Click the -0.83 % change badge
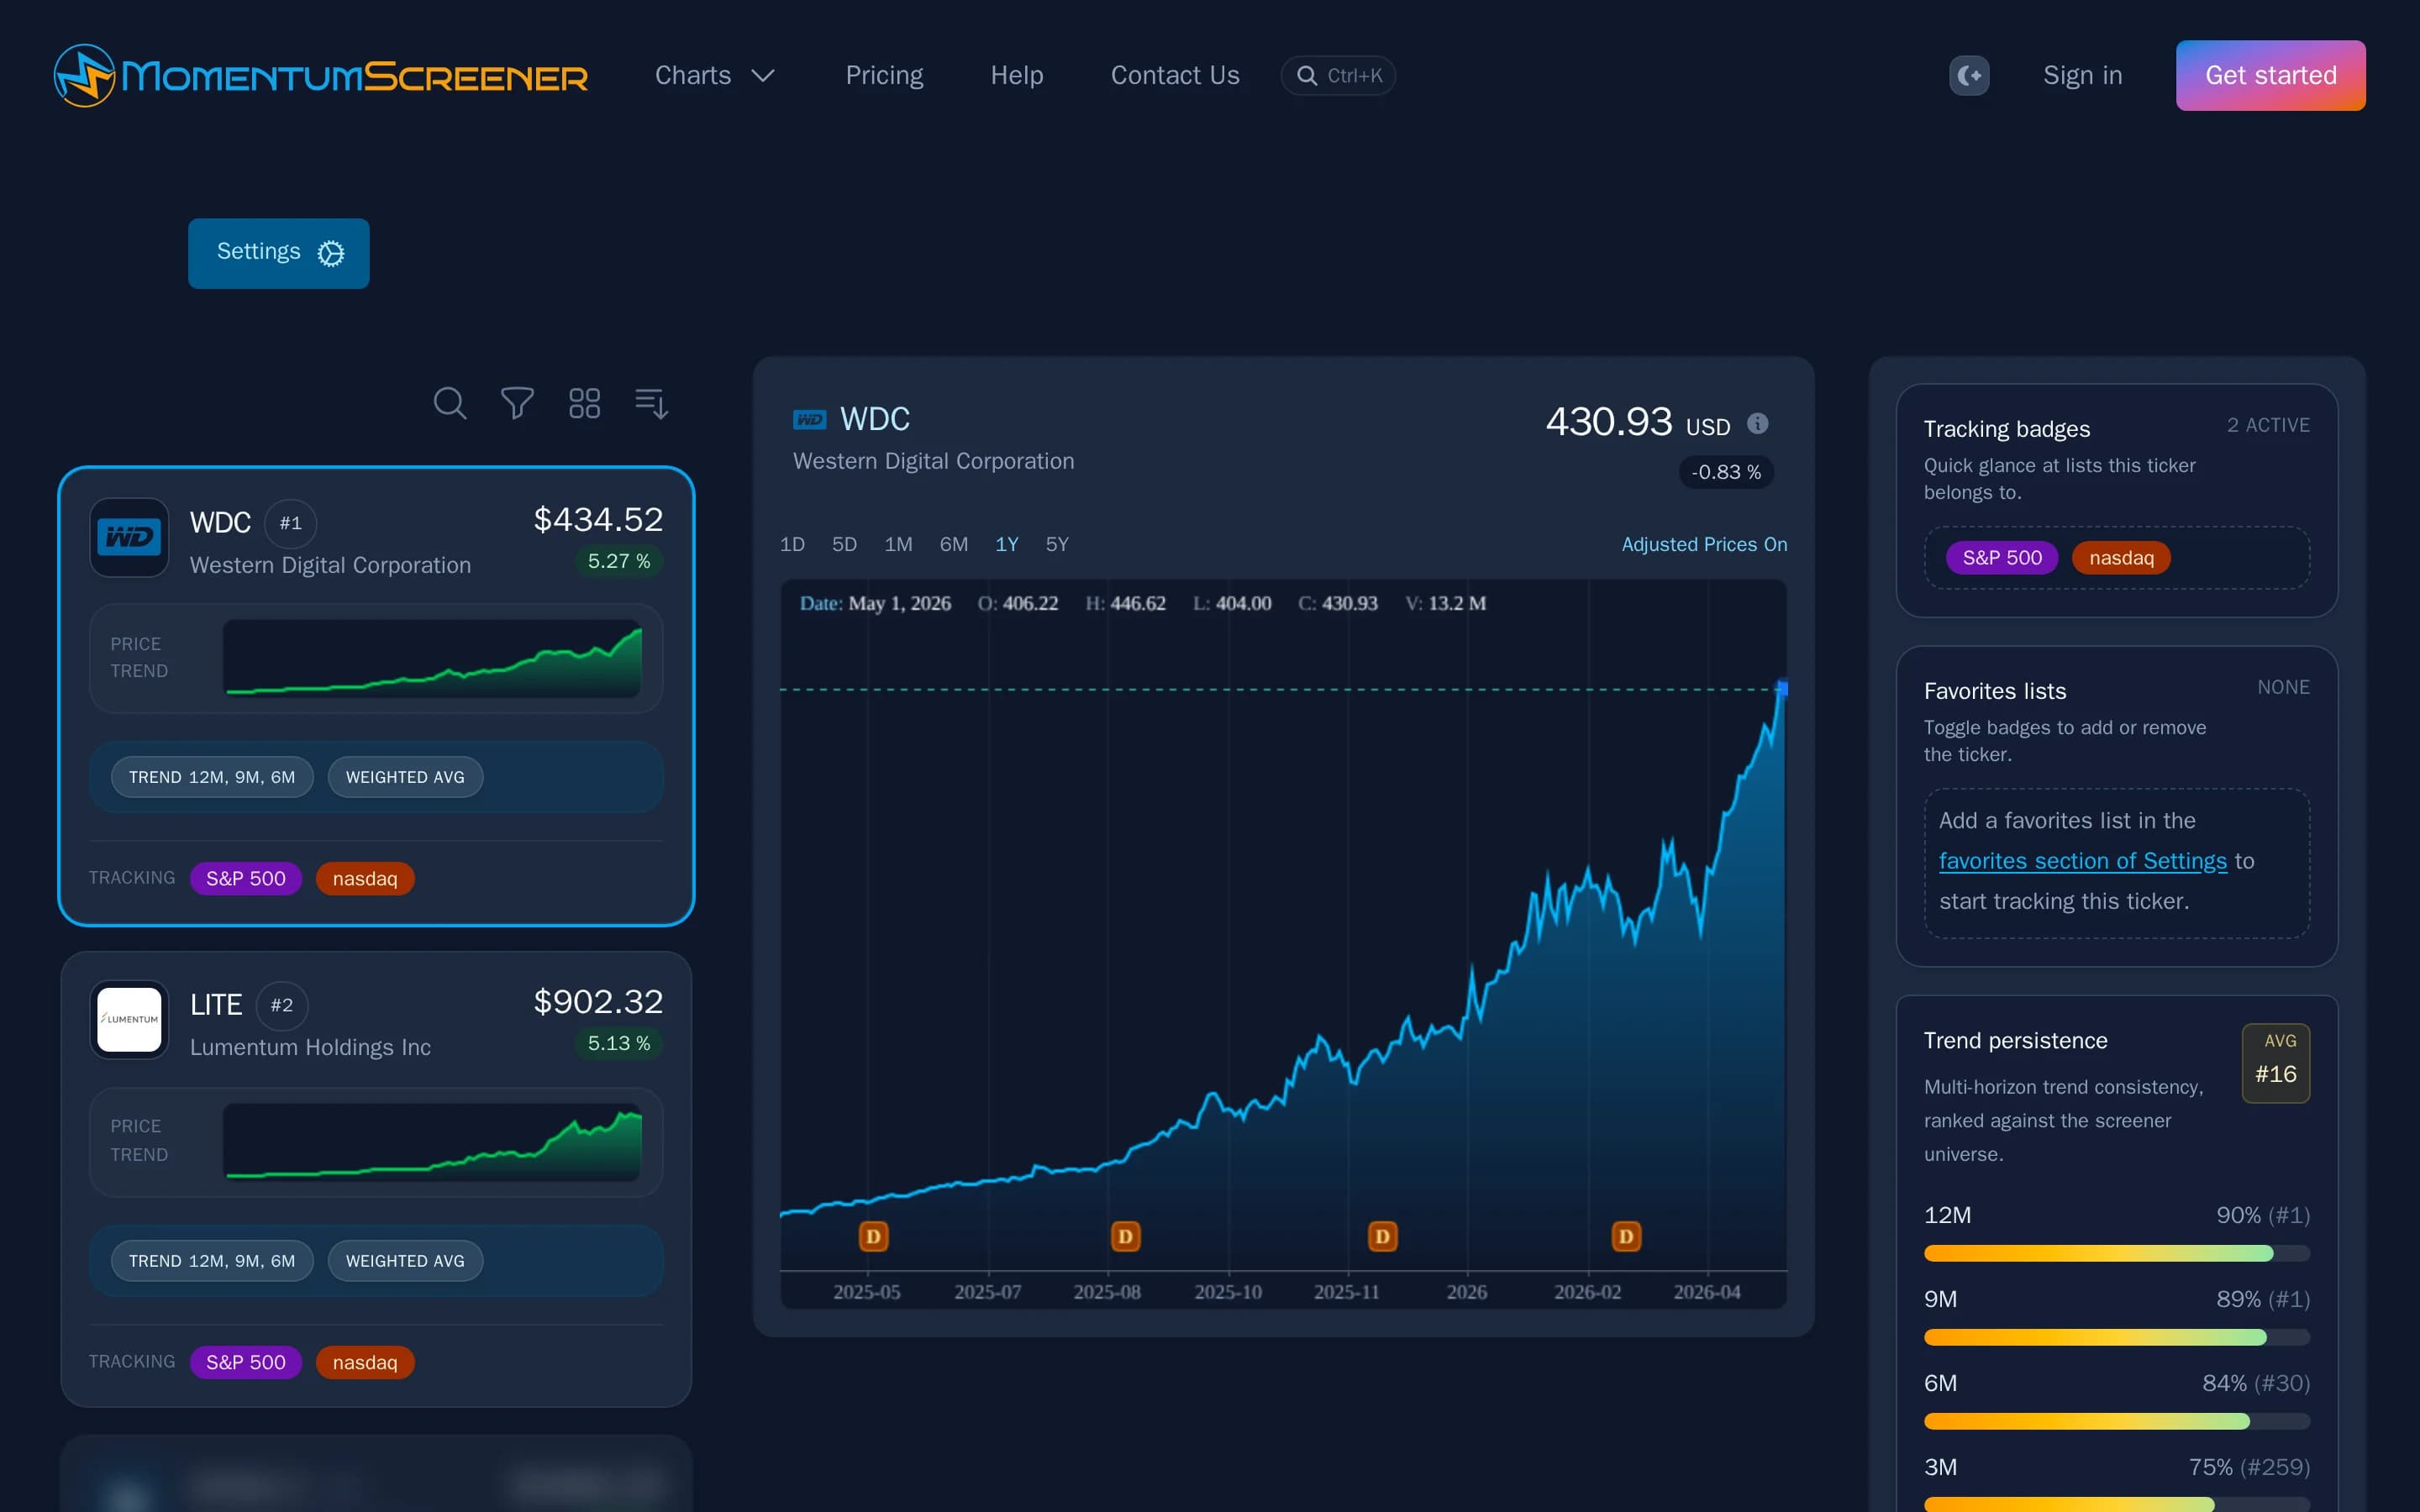The image size is (2420, 1512). [1726, 472]
